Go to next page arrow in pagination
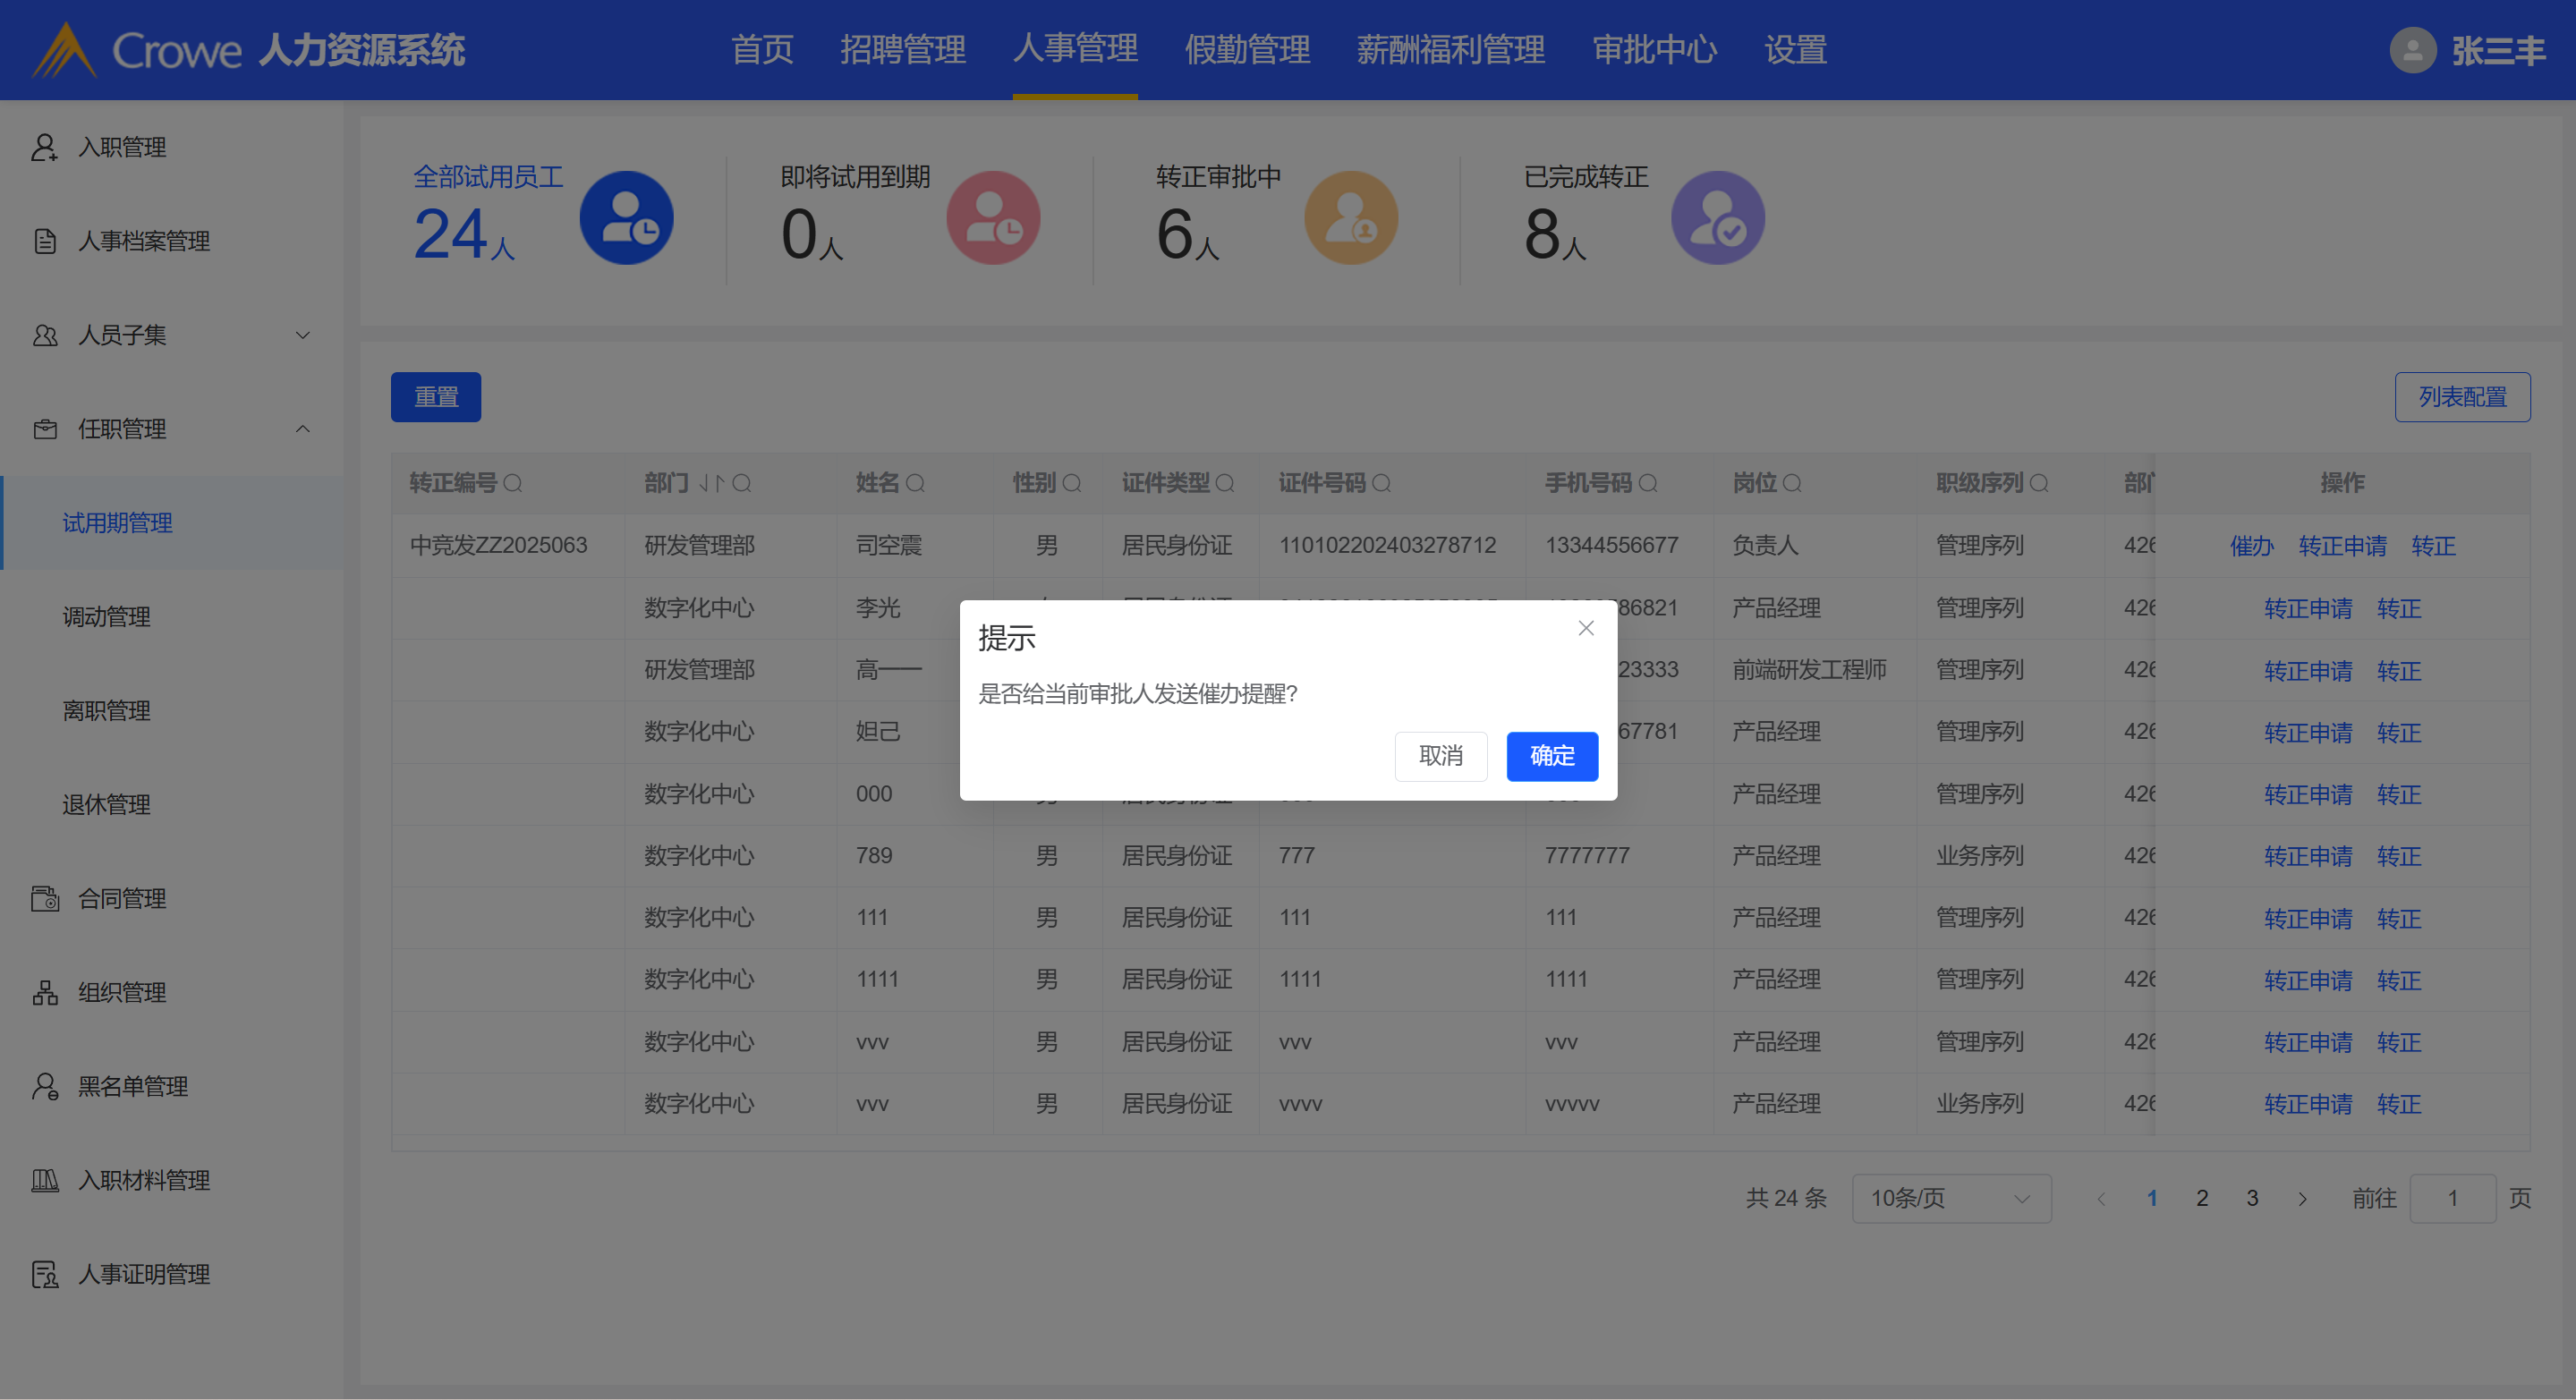Image resolution: width=2576 pixels, height=1400 pixels. point(2302,1198)
